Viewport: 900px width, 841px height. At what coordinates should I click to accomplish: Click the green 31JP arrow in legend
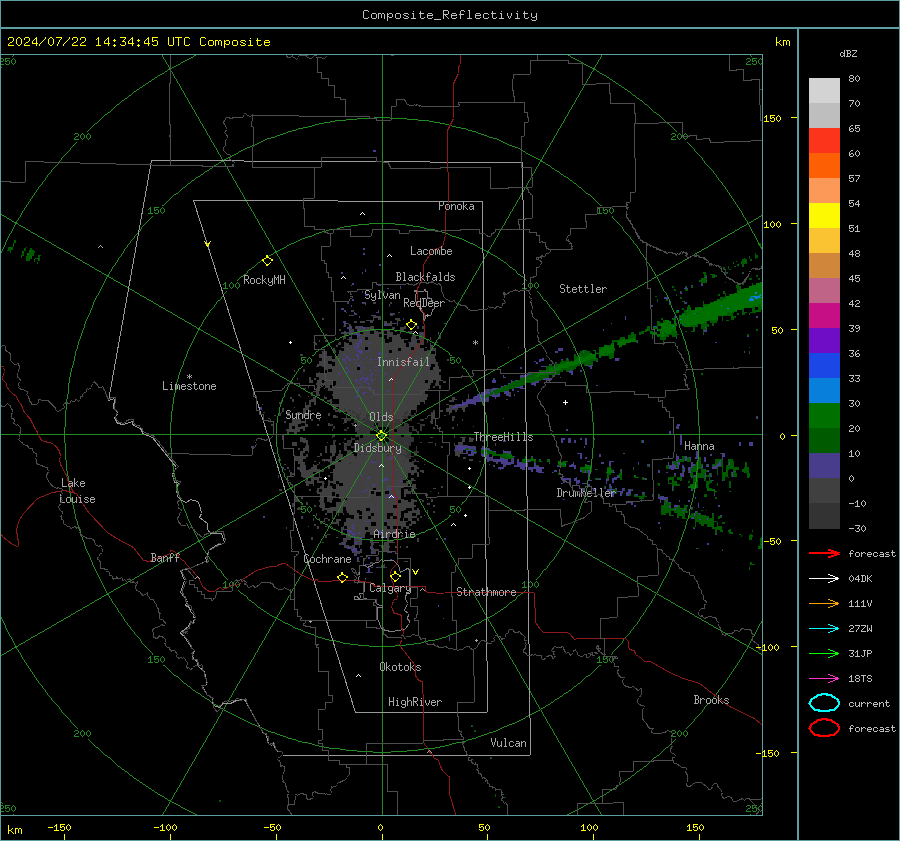(x=824, y=653)
